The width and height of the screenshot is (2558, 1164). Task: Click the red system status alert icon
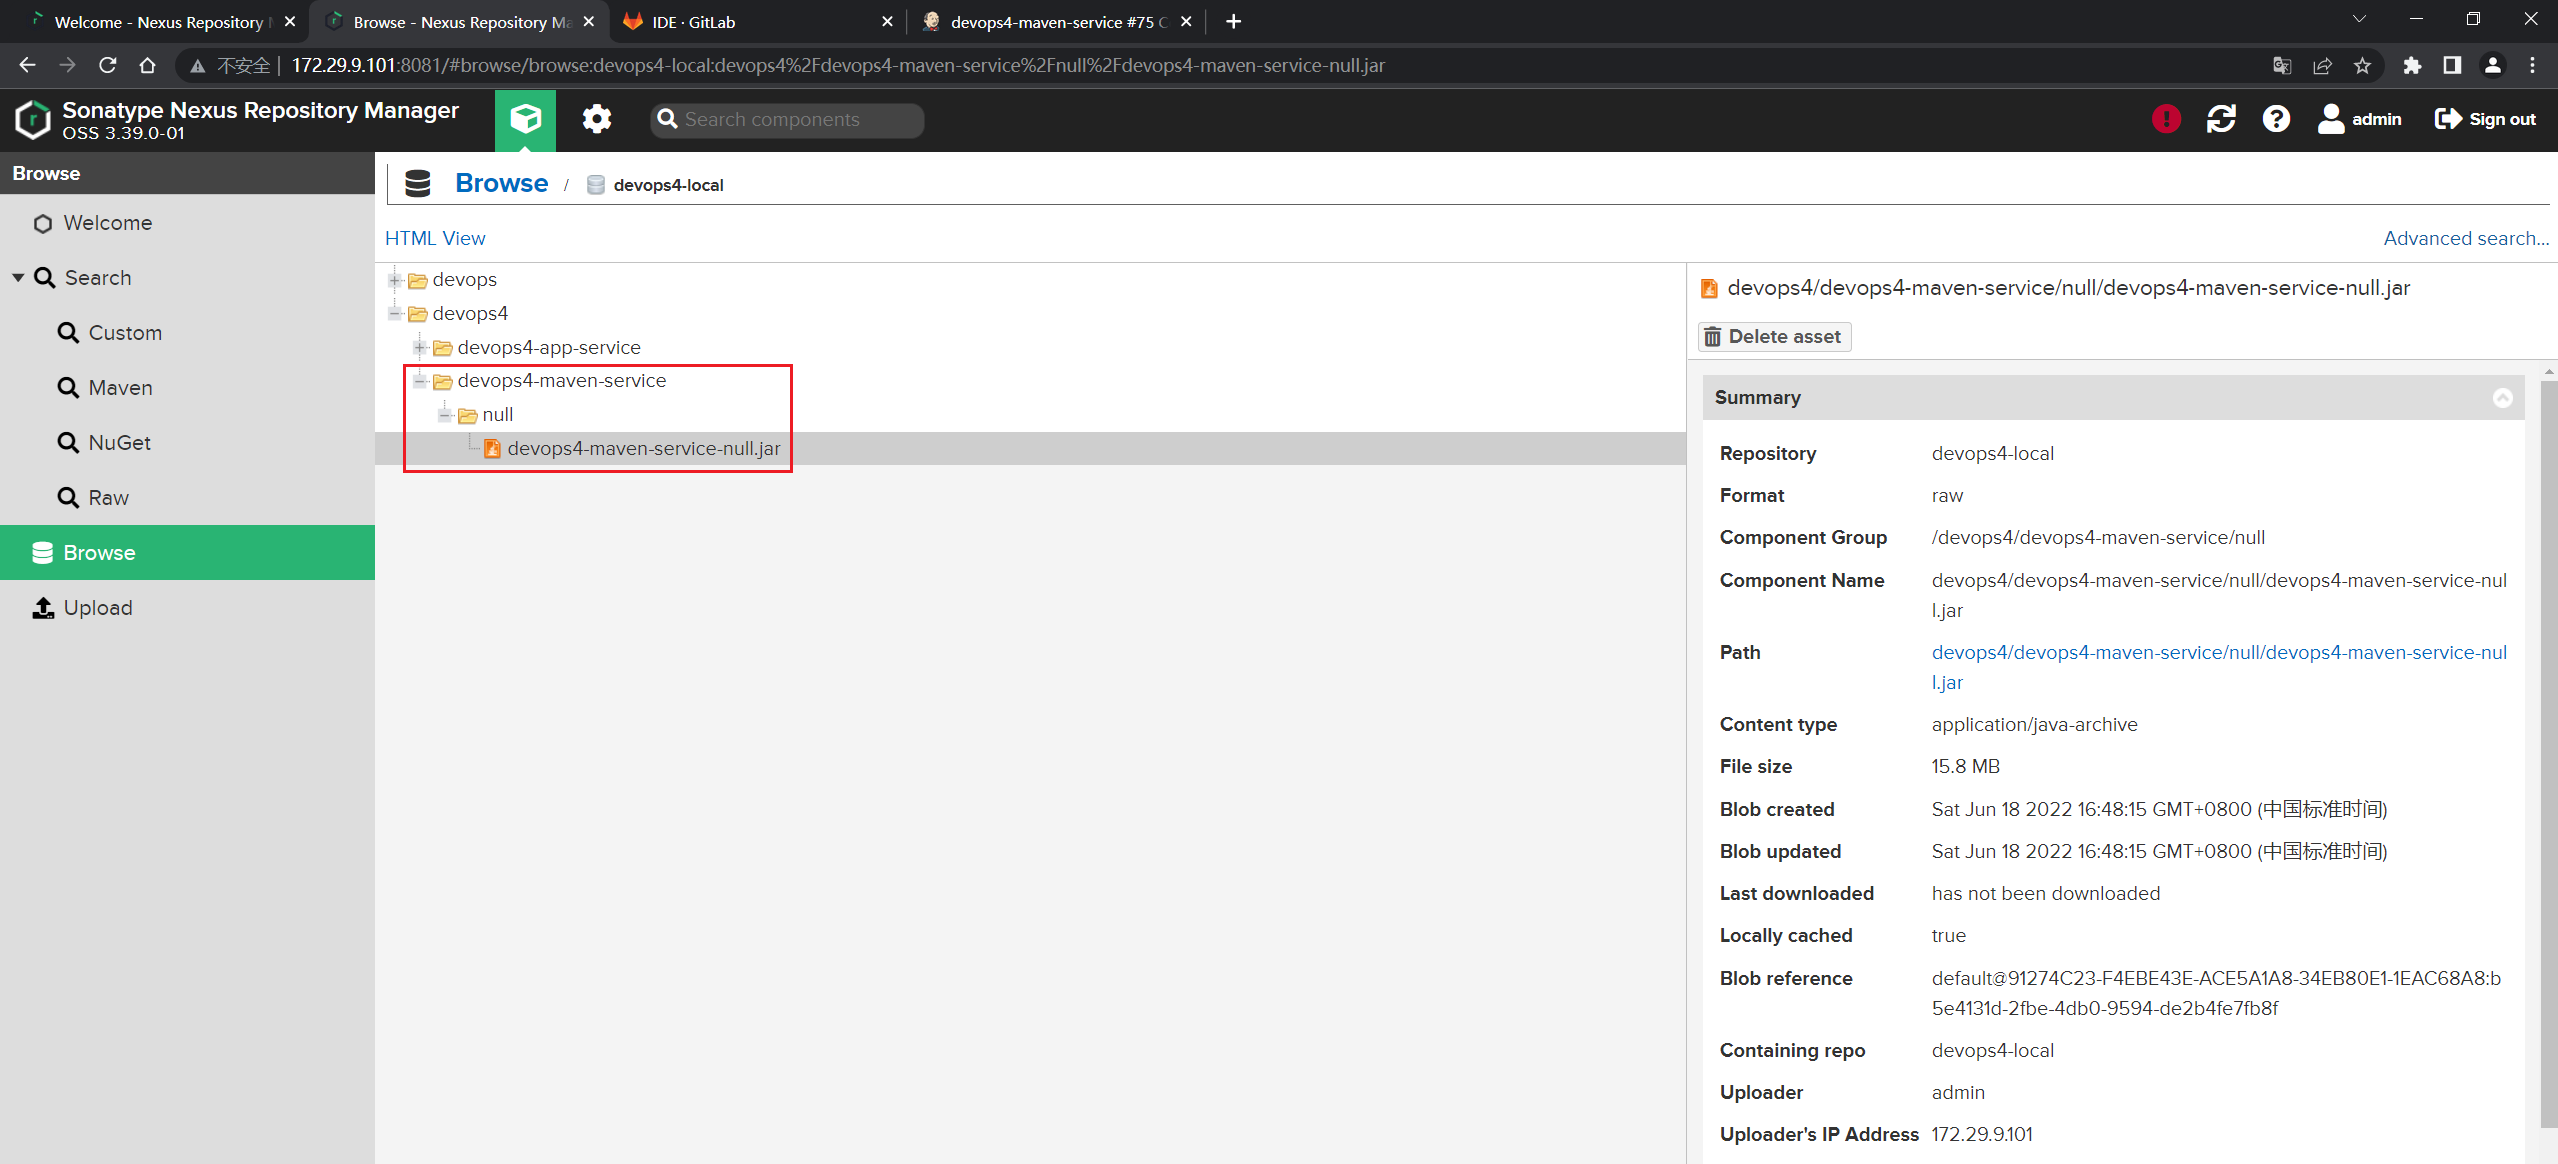tap(2166, 119)
